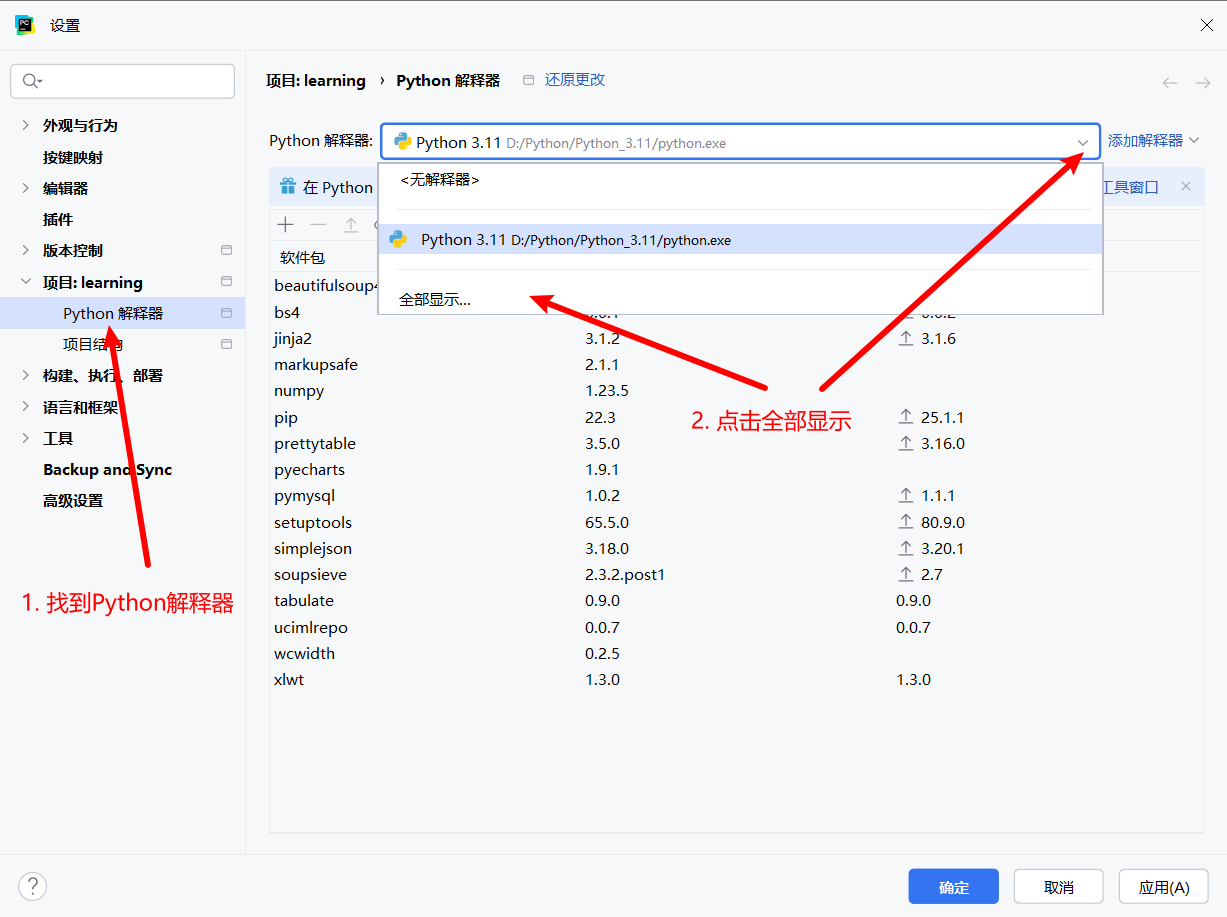Select Python 3.11 in the dropdown list
Viewport: 1227px width, 917px height.
click(740, 240)
